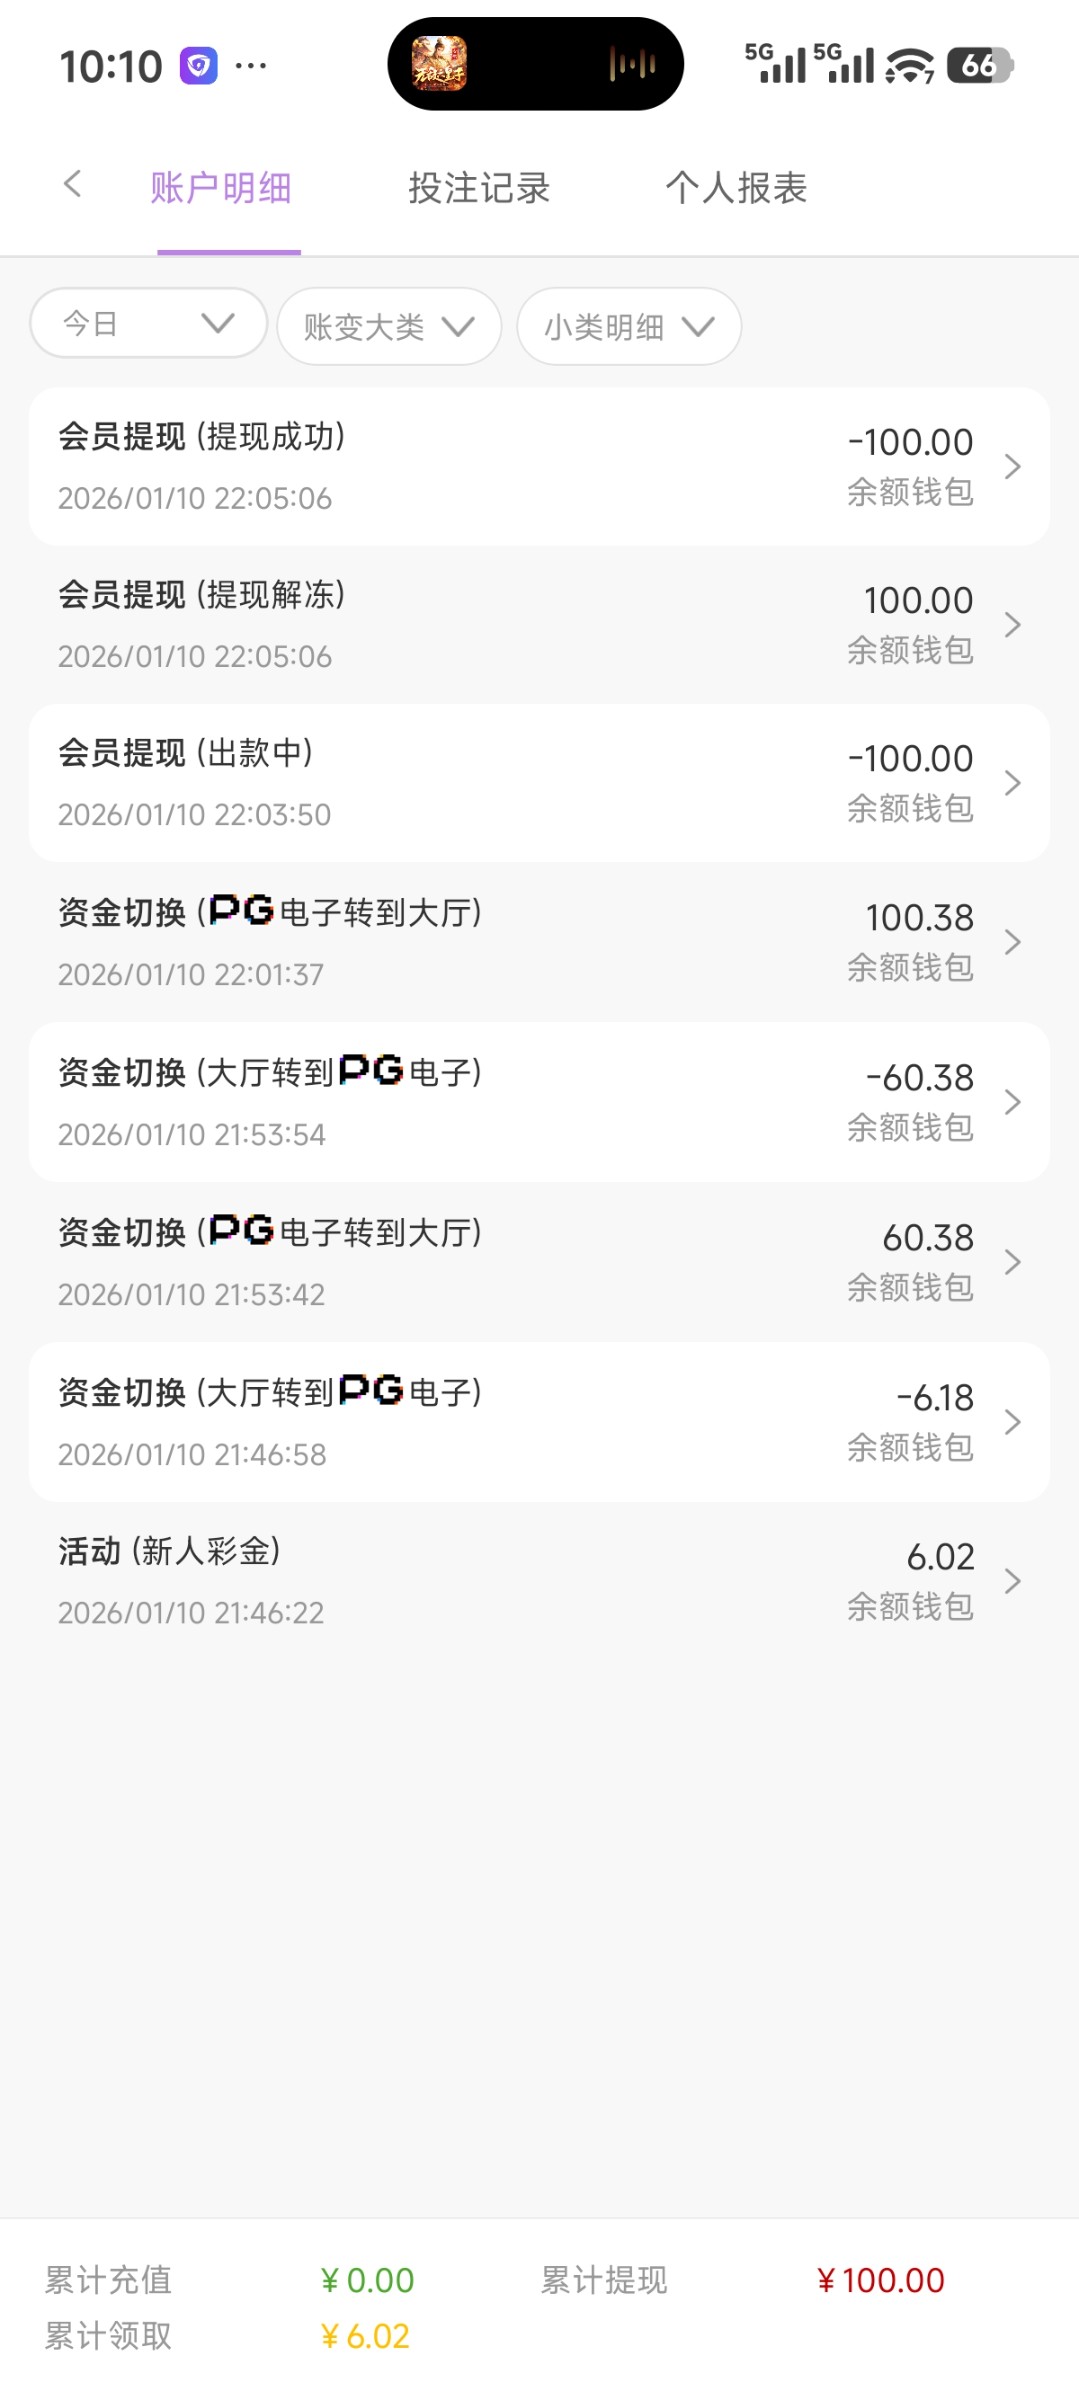1079x2400 pixels.
Task: Tap the back arrow icon
Action: [x=72, y=185]
